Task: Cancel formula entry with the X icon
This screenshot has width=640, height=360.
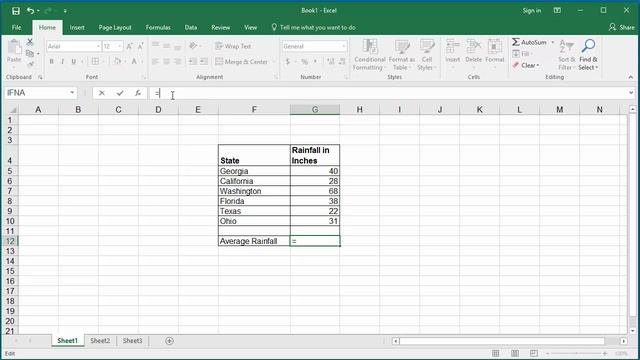Action: point(102,93)
